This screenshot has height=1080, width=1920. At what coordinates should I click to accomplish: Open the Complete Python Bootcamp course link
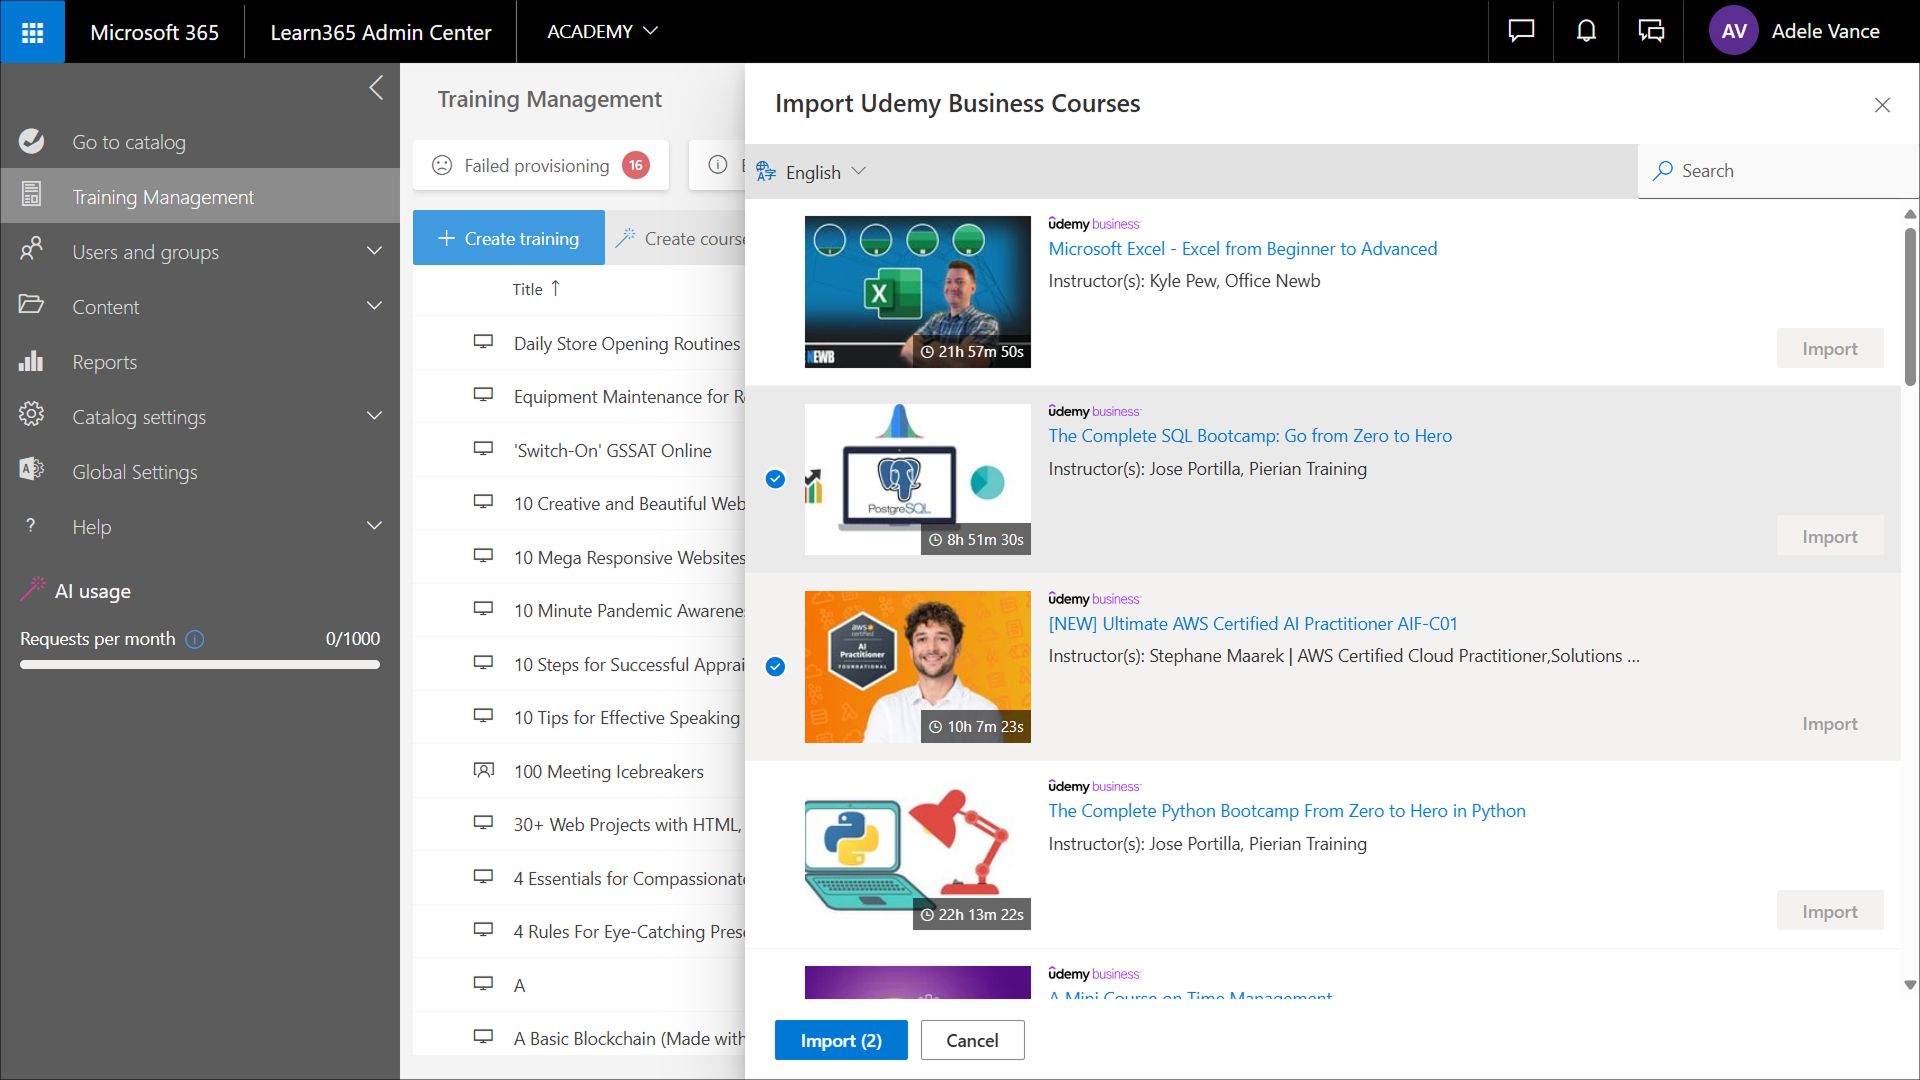click(x=1286, y=811)
